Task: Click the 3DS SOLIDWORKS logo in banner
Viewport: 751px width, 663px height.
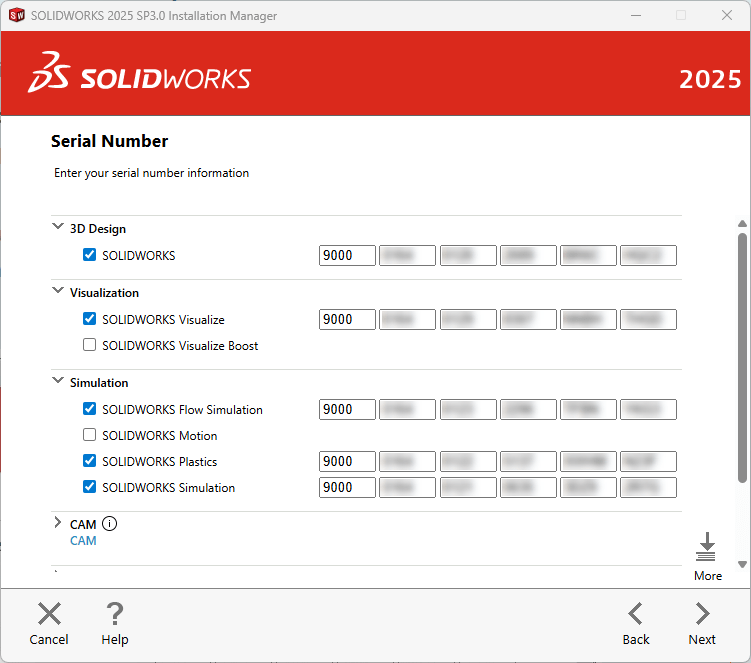Action: (x=139, y=73)
